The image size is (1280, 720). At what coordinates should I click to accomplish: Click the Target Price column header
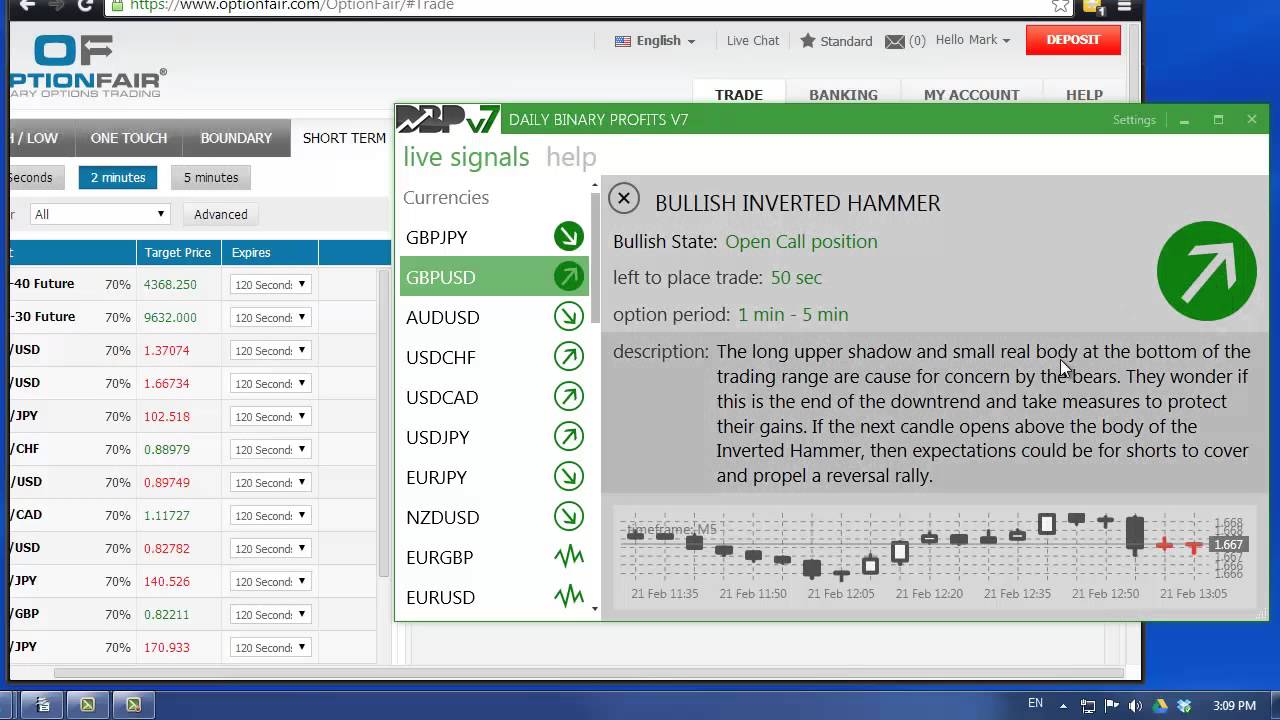178,252
